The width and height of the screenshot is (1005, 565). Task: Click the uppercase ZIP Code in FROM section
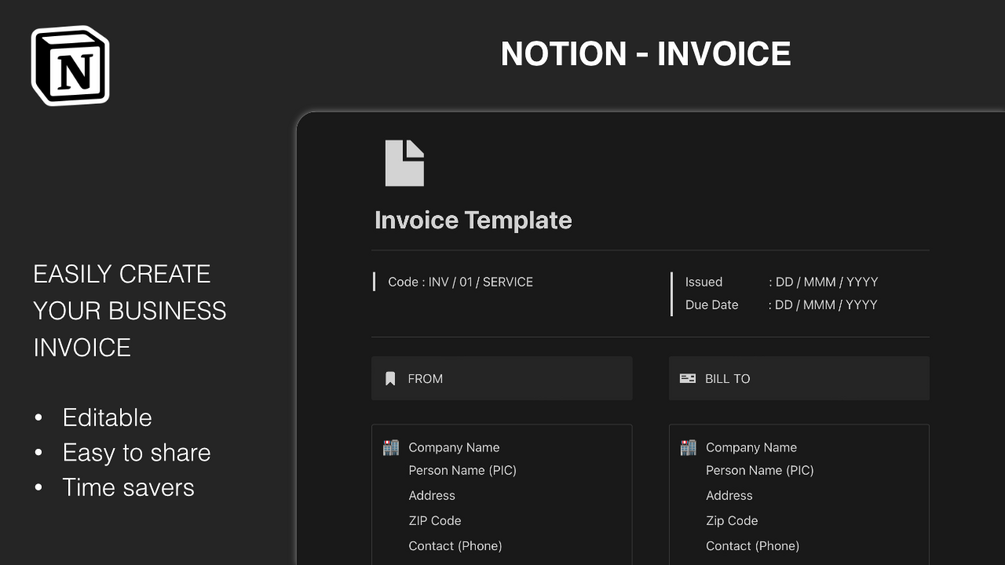[x=435, y=521]
